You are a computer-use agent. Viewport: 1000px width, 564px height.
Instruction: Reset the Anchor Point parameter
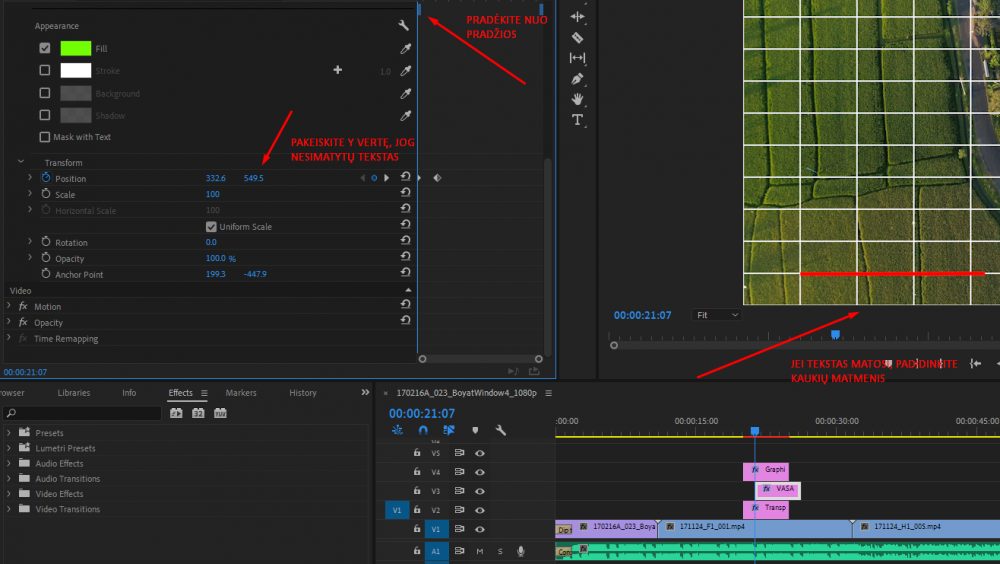(x=405, y=274)
